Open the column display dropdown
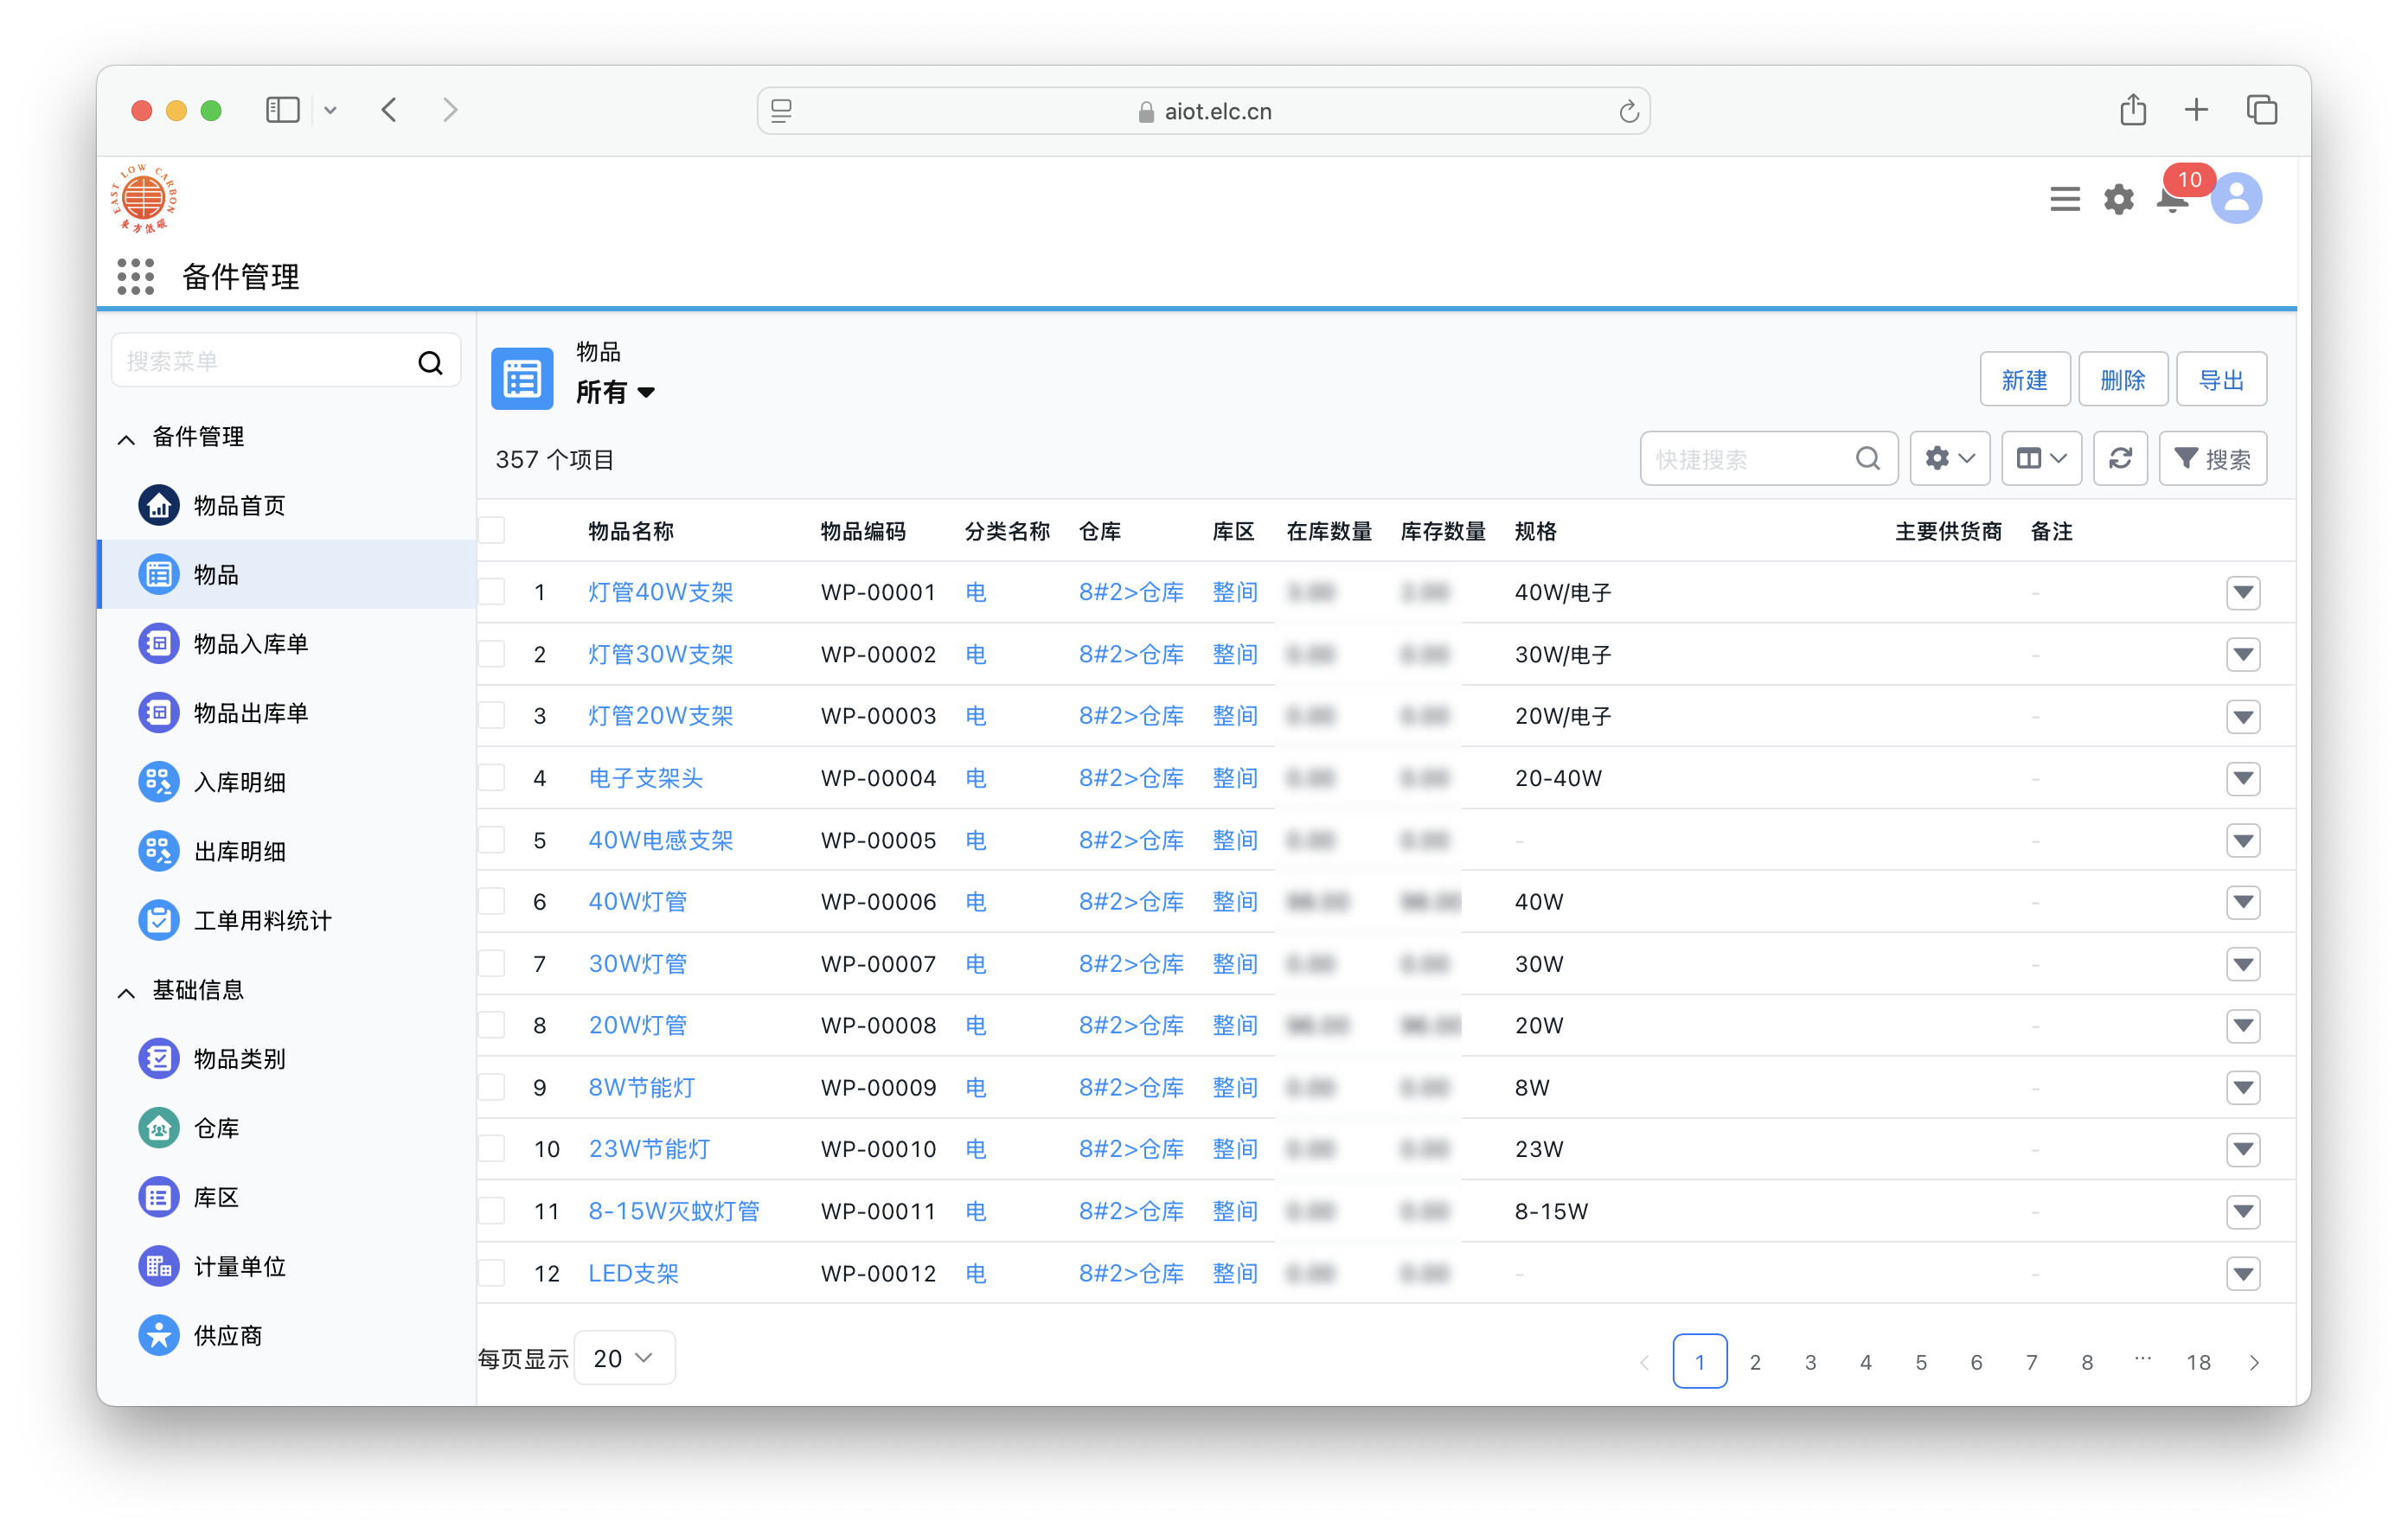The width and height of the screenshot is (2408, 1534). [x=2041, y=458]
